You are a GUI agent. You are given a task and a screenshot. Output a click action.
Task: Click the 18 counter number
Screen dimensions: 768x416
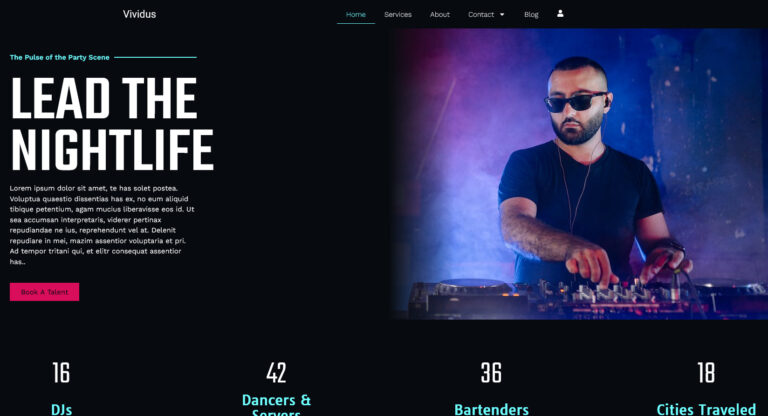tap(706, 373)
